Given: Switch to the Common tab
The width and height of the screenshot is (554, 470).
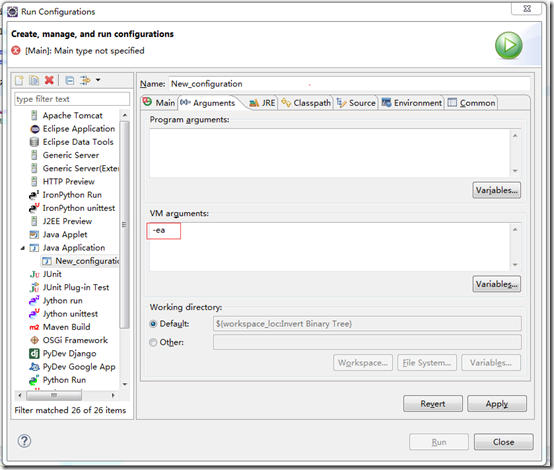Looking at the screenshot, I should click(471, 103).
